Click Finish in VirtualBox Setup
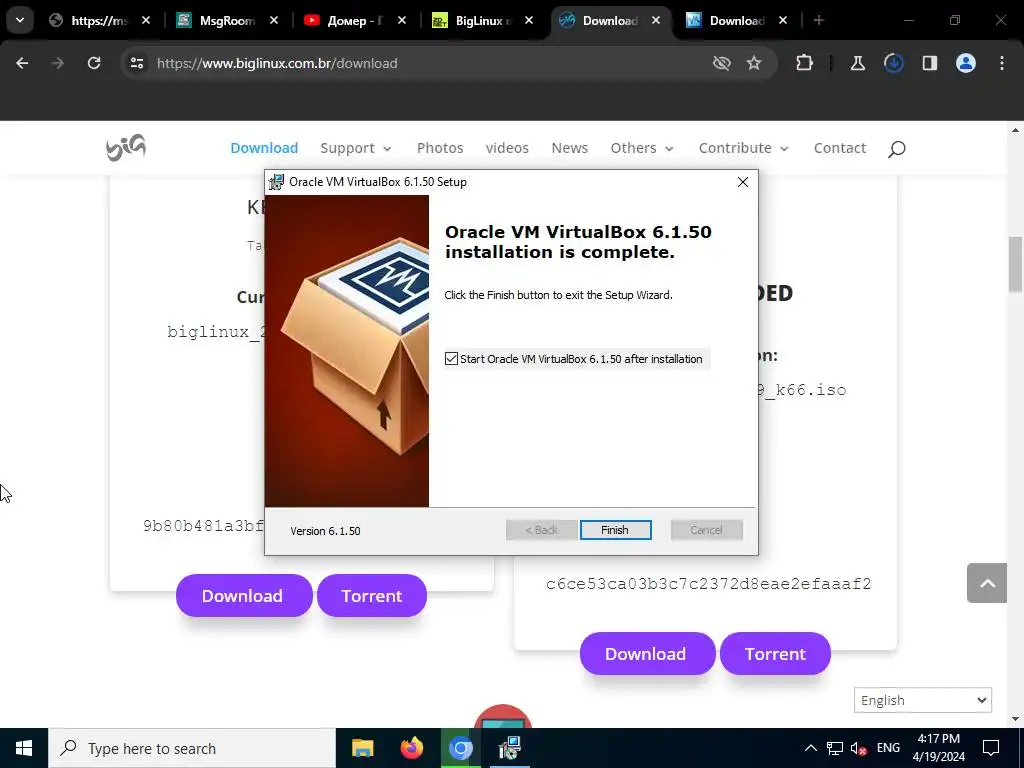The height and width of the screenshot is (768, 1024). (615, 530)
